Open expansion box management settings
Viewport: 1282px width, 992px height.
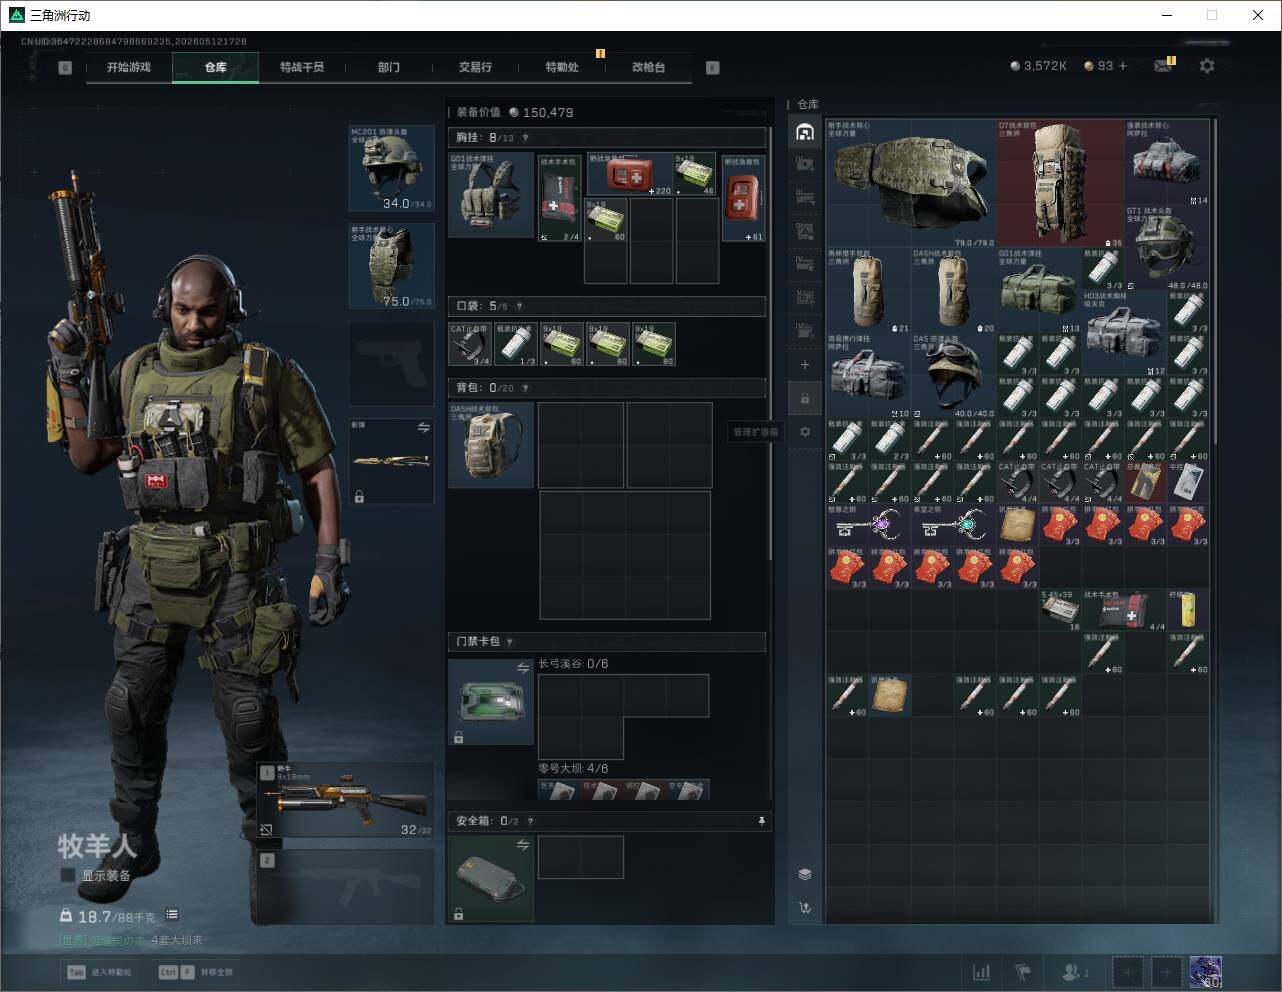(x=805, y=432)
